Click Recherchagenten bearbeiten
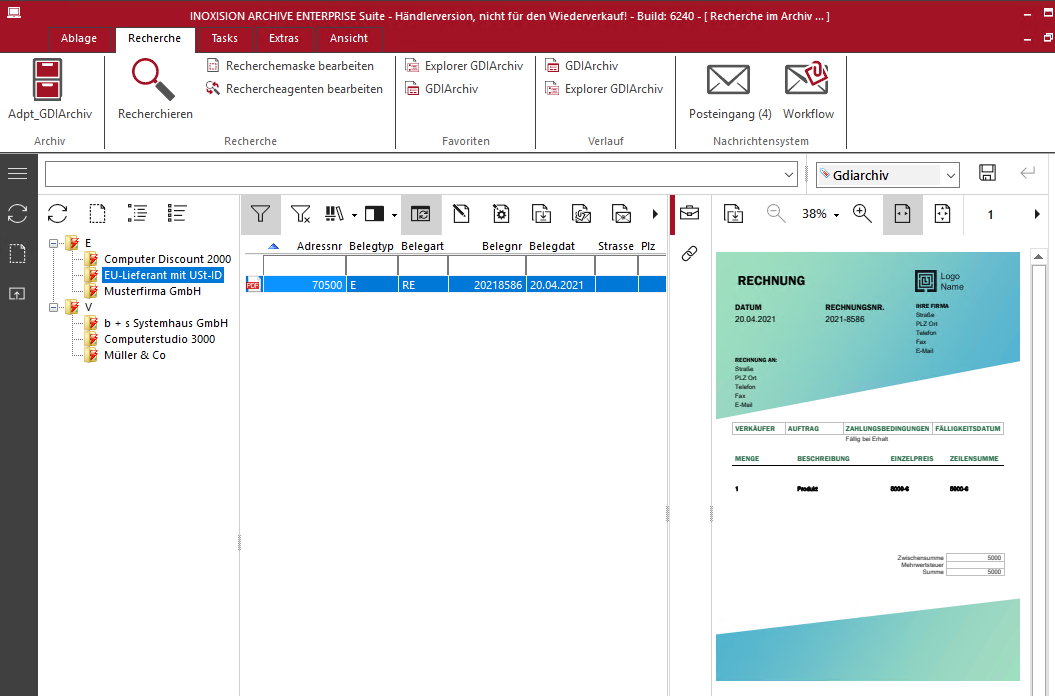1055x696 pixels. click(x=303, y=89)
